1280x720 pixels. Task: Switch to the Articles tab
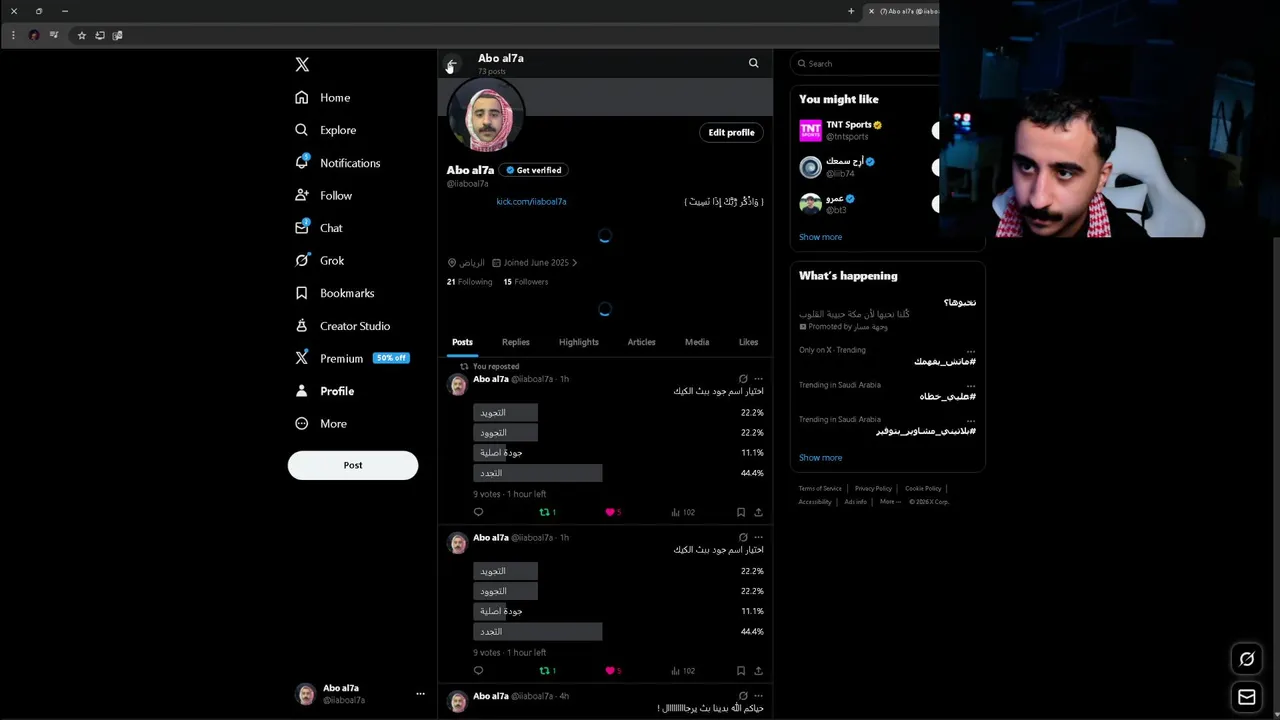642,342
